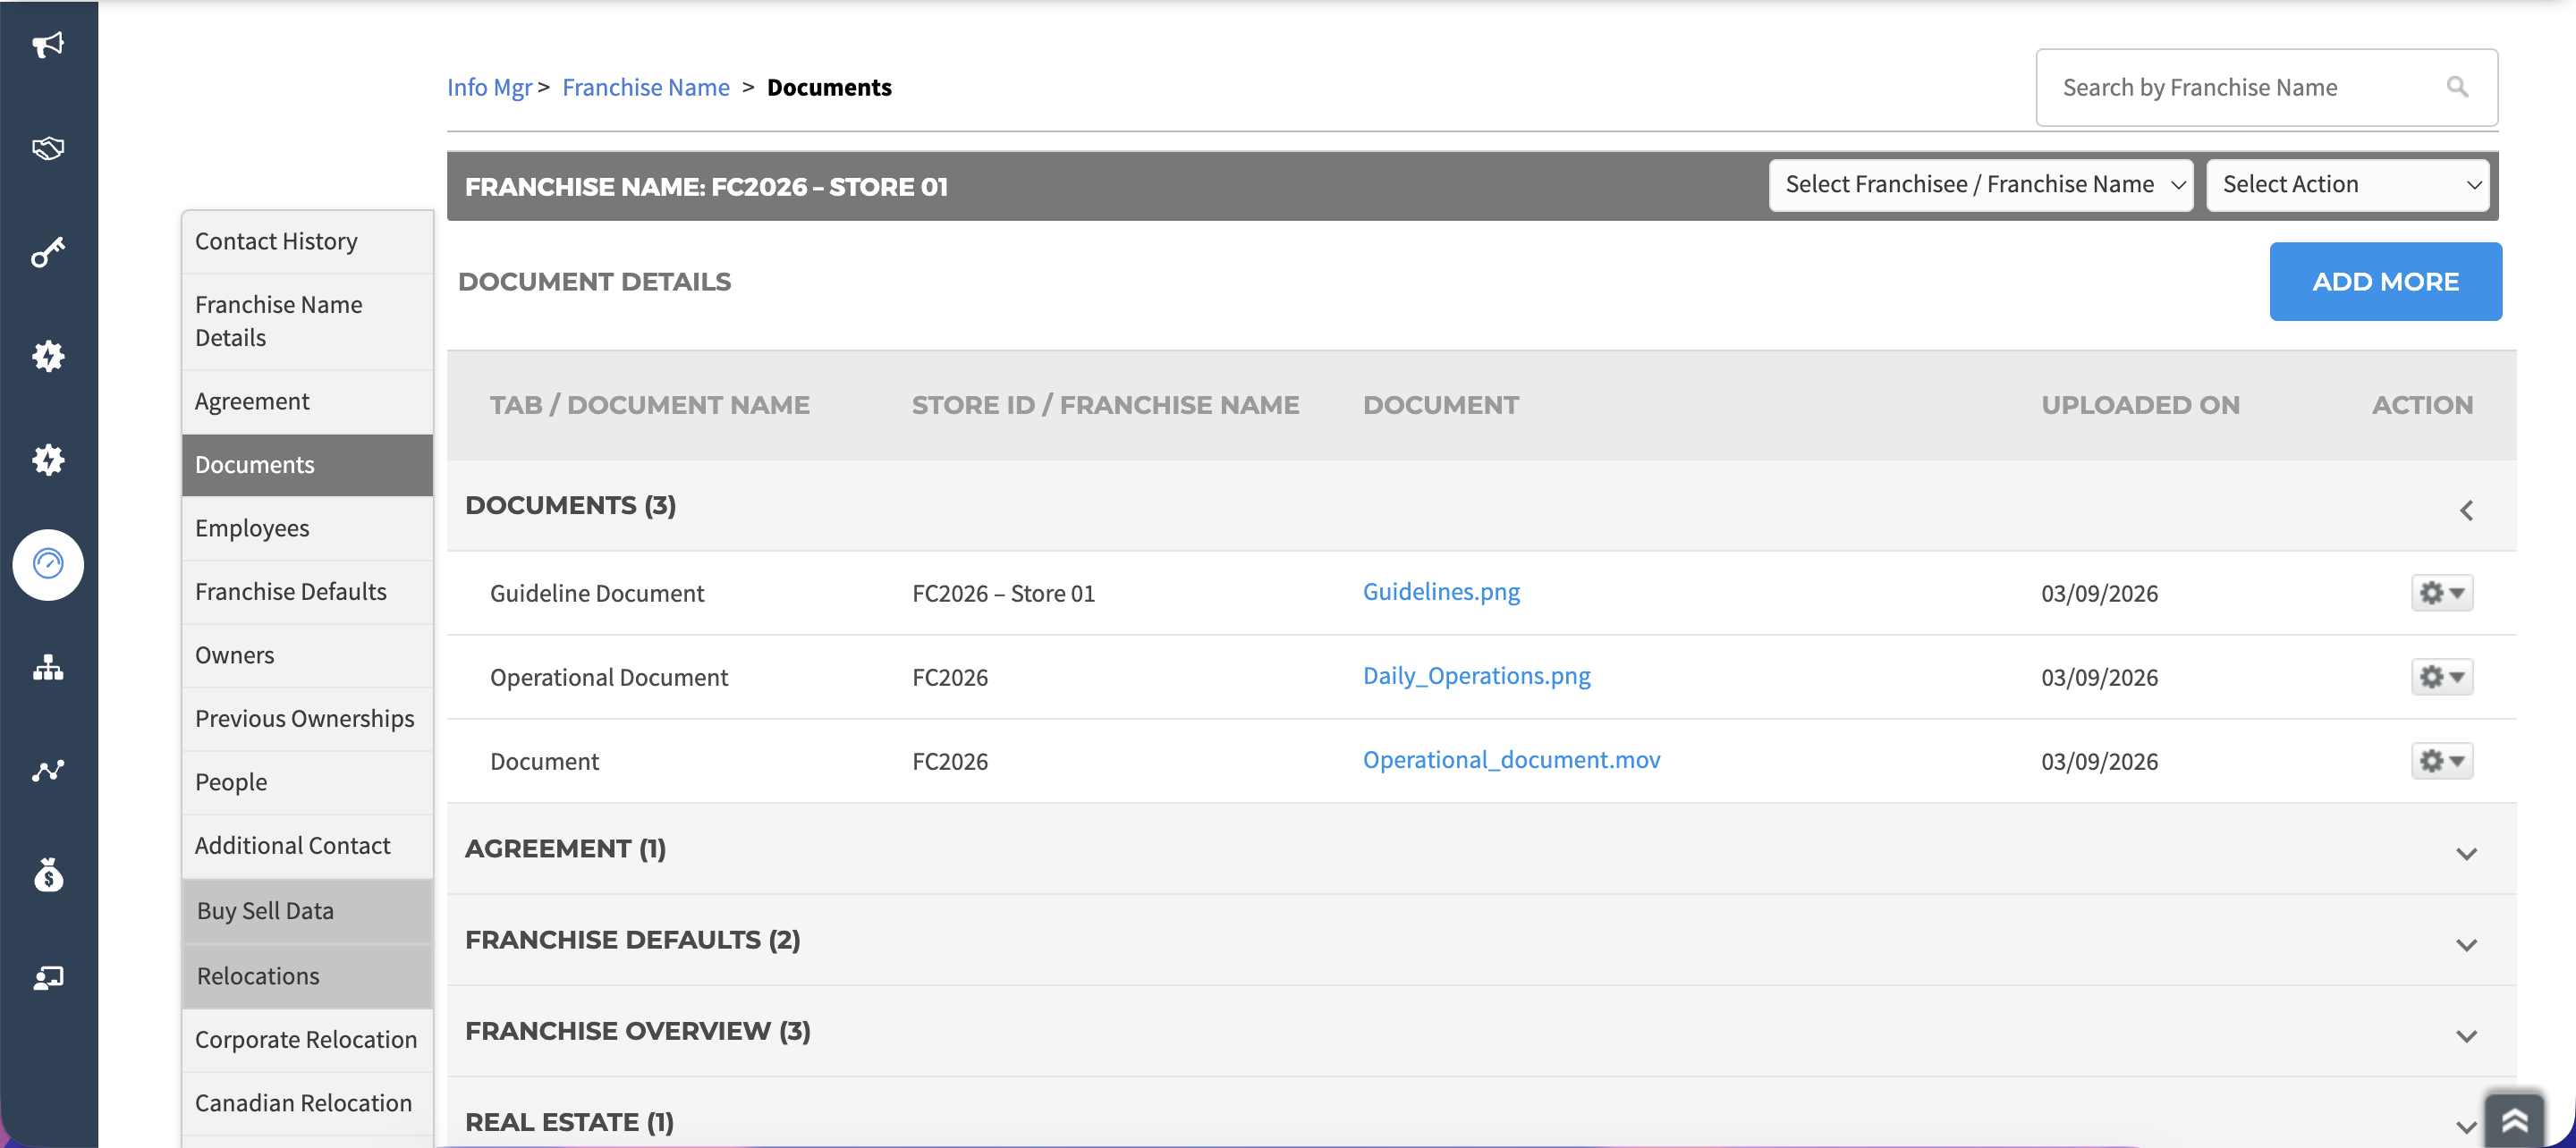Open the handshake icon module
Viewport: 2576px width, 1148px height.
[48, 149]
